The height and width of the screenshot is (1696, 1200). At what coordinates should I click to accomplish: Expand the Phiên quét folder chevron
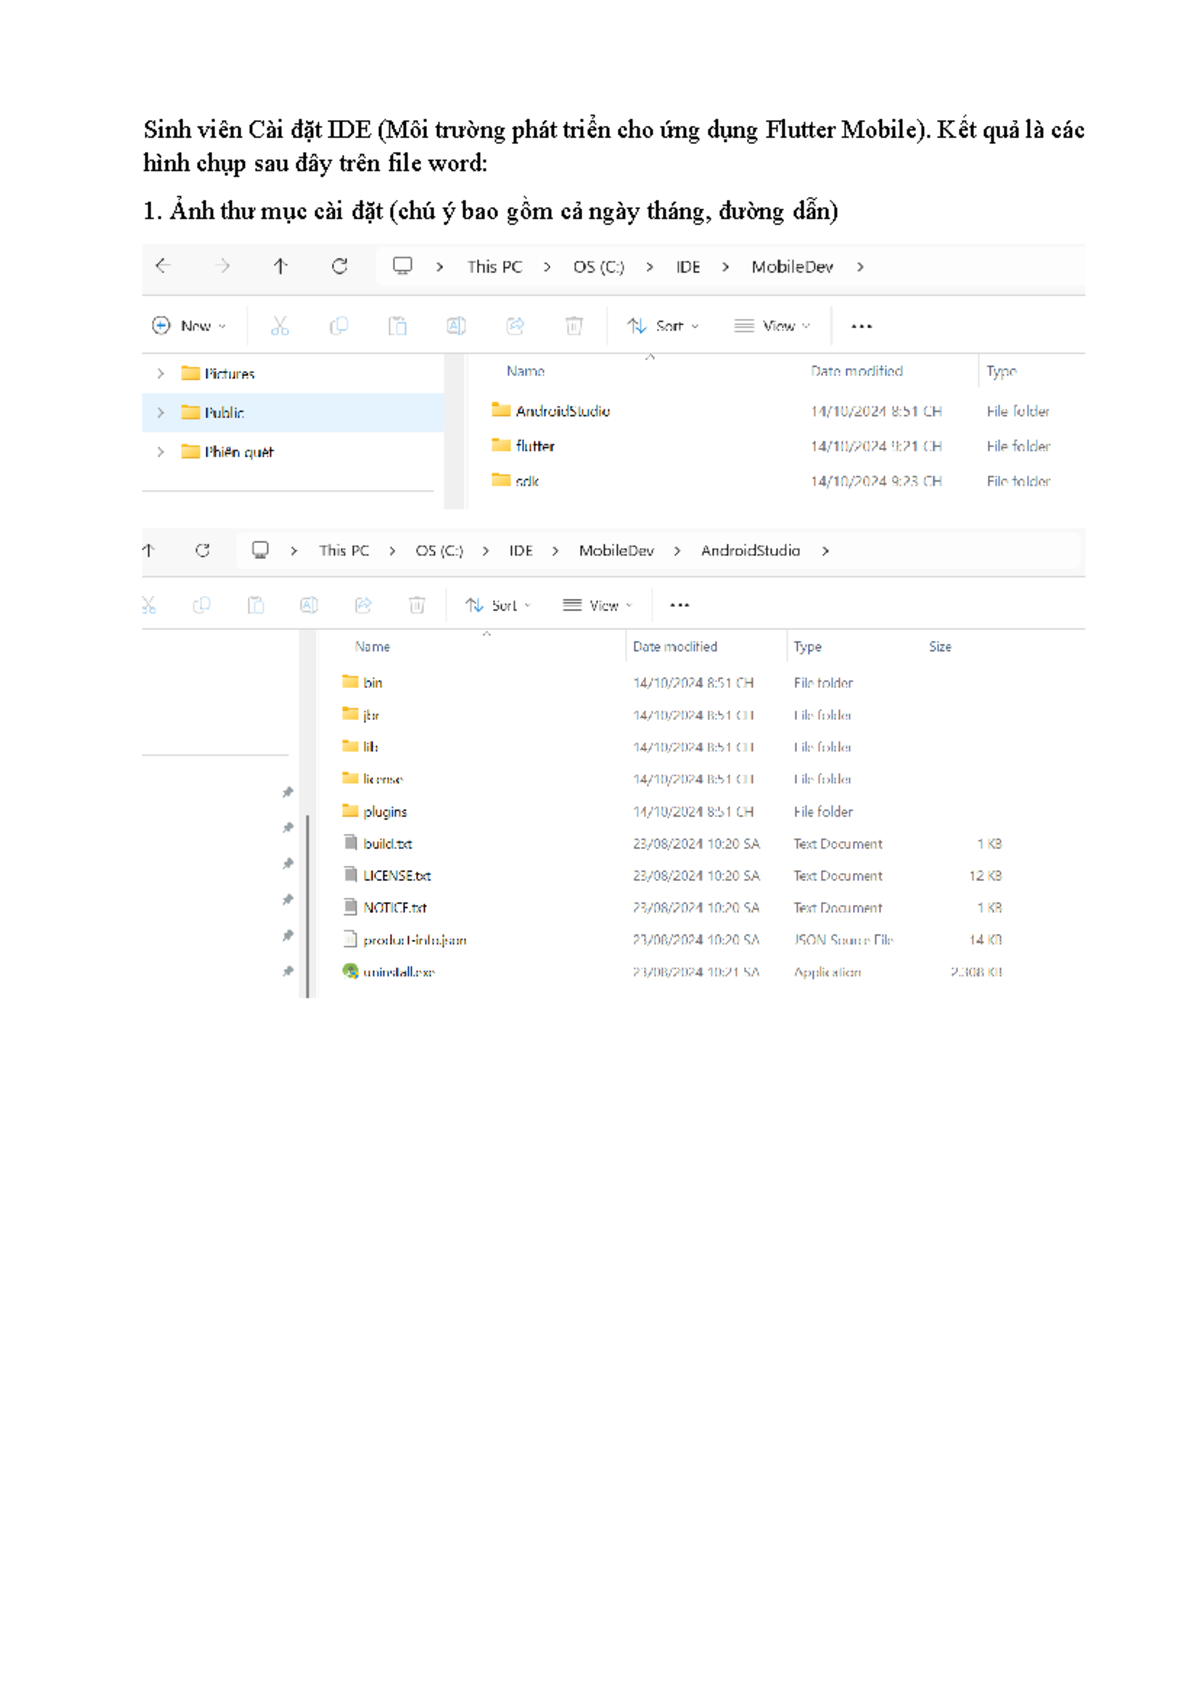[x=160, y=452]
